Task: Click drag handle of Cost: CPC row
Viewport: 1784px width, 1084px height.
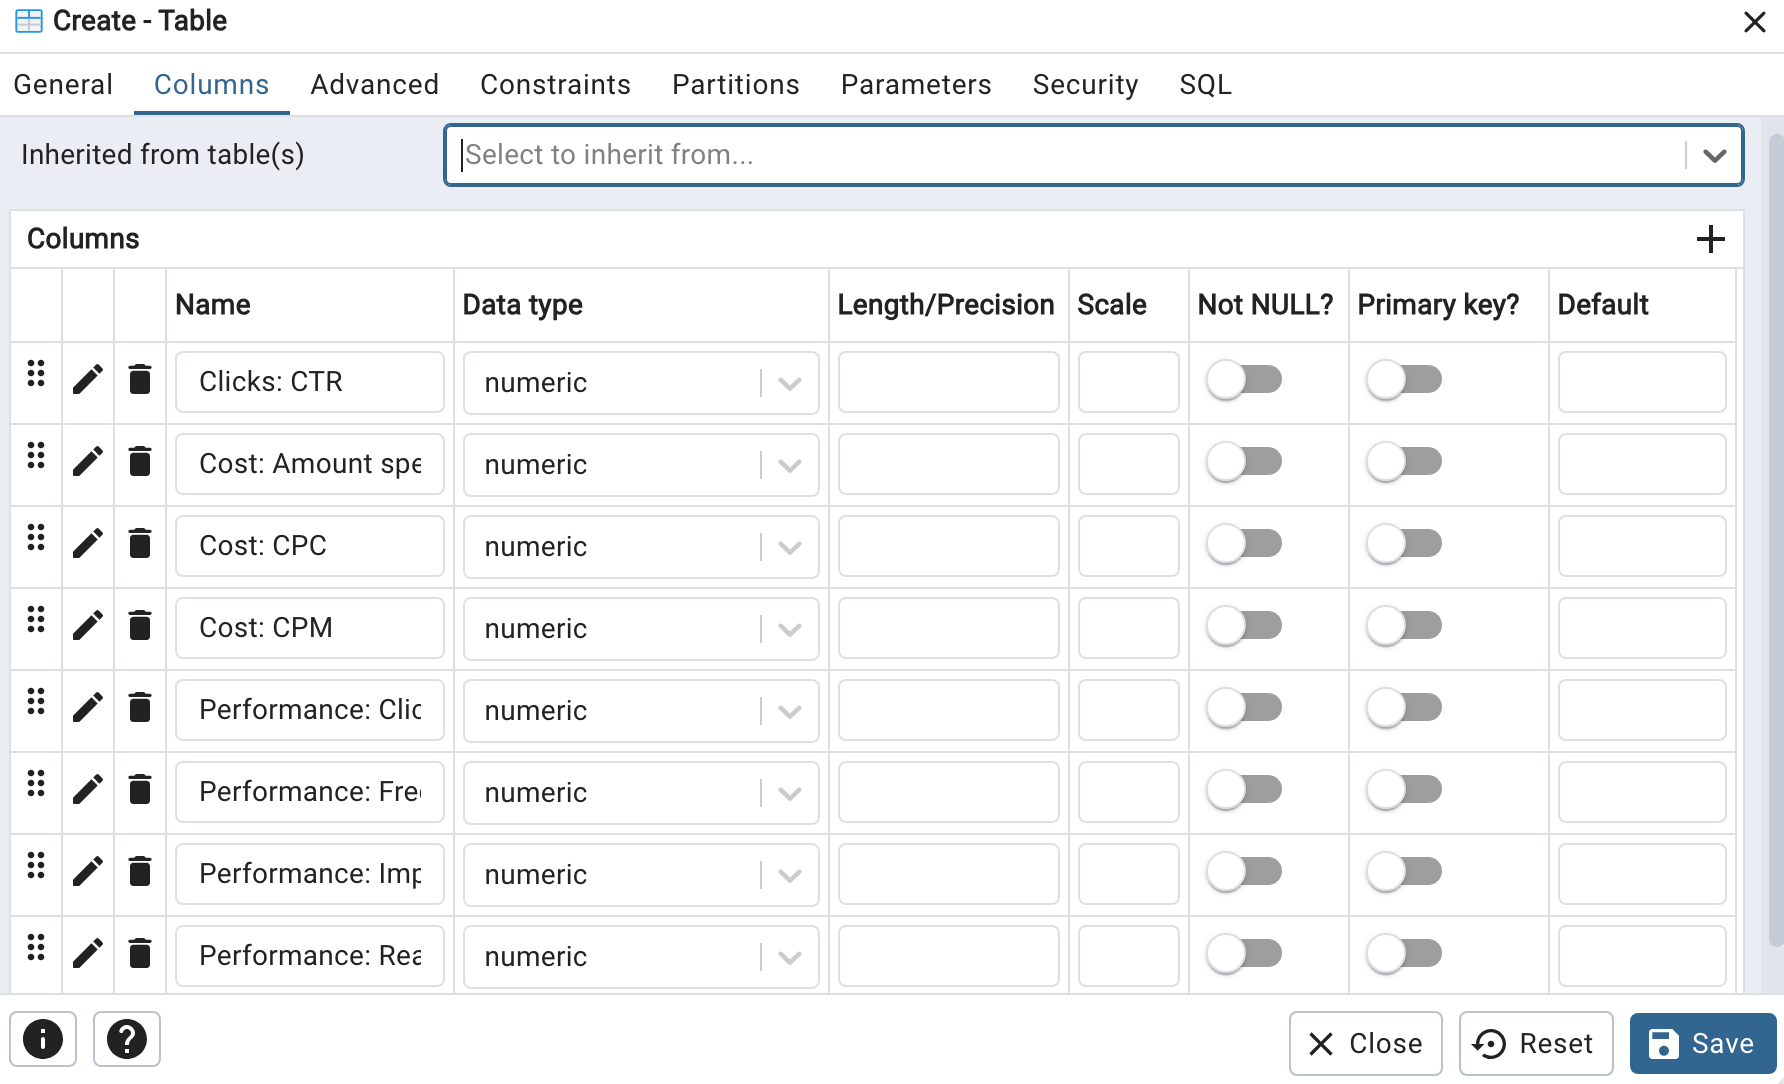Action: point(36,537)
